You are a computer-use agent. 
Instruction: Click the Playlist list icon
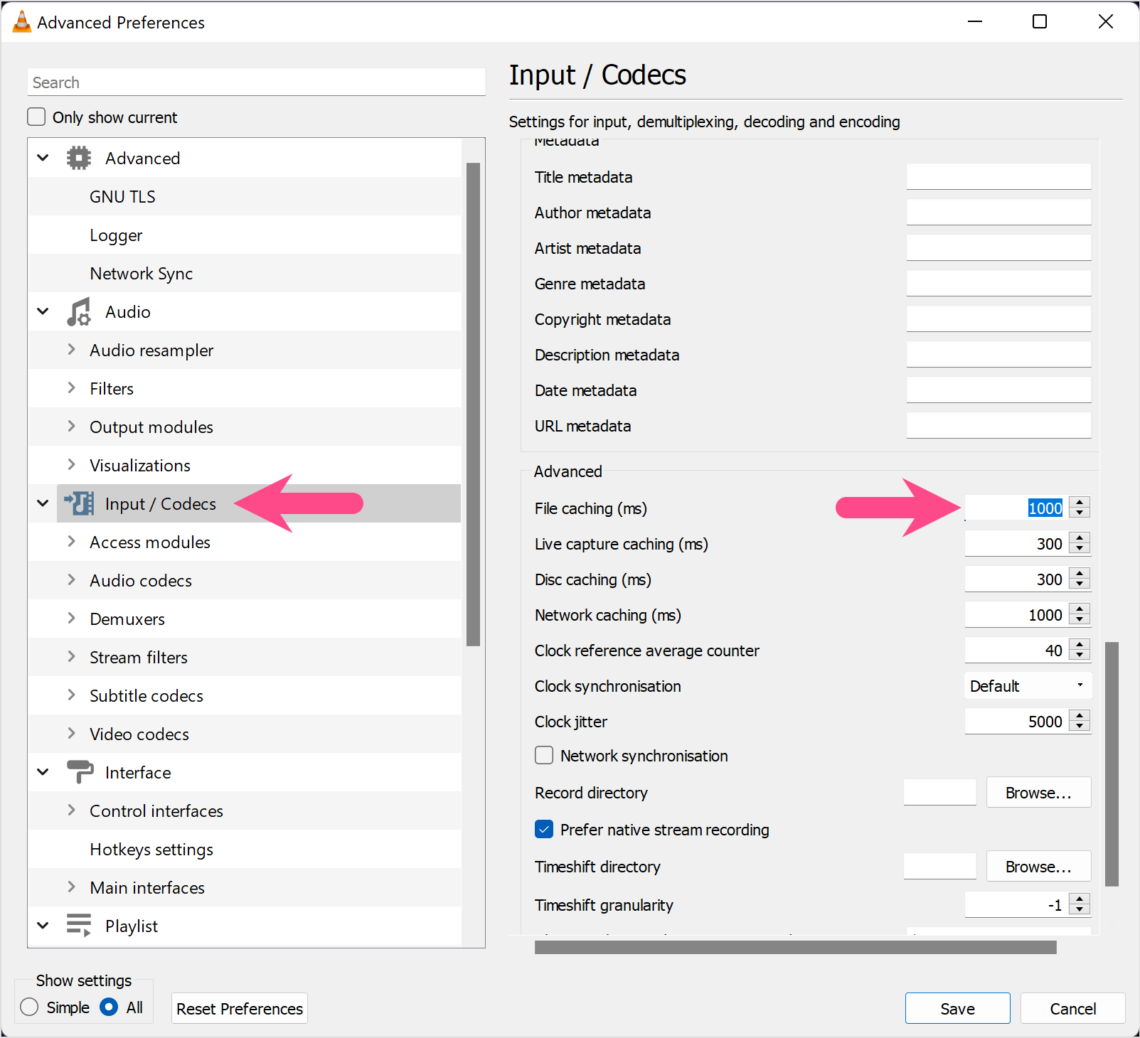(x=78, y=926)
